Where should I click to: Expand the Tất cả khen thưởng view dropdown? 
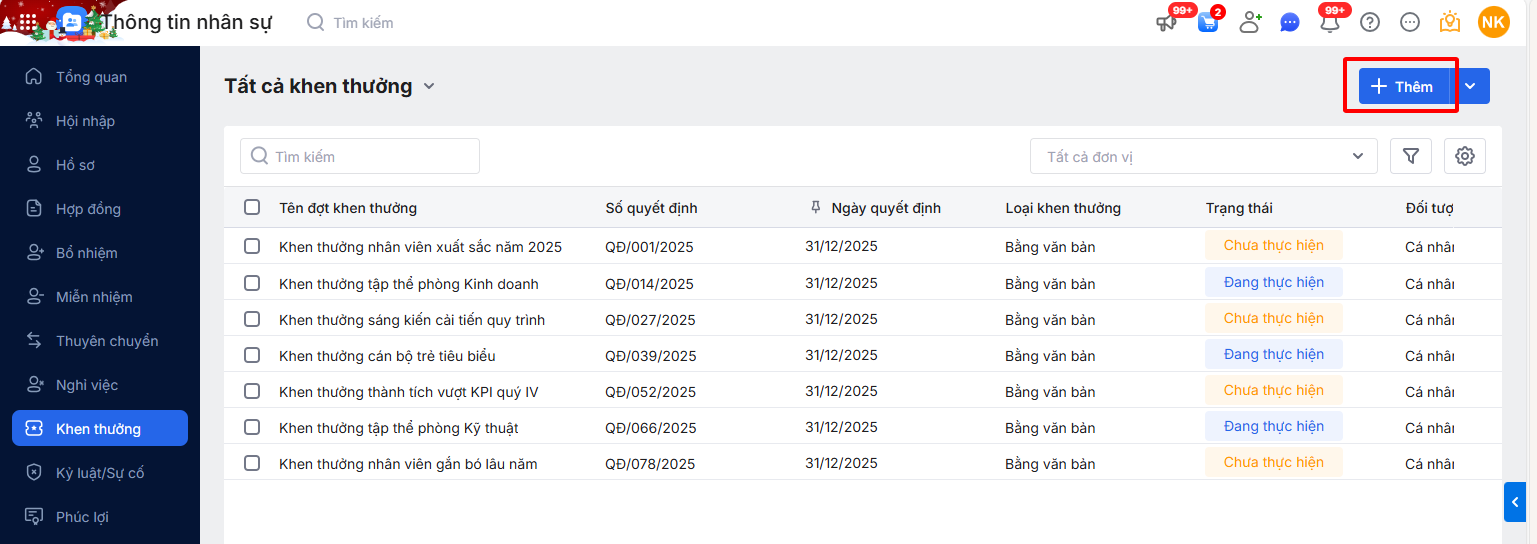click(x=429, y=86)
